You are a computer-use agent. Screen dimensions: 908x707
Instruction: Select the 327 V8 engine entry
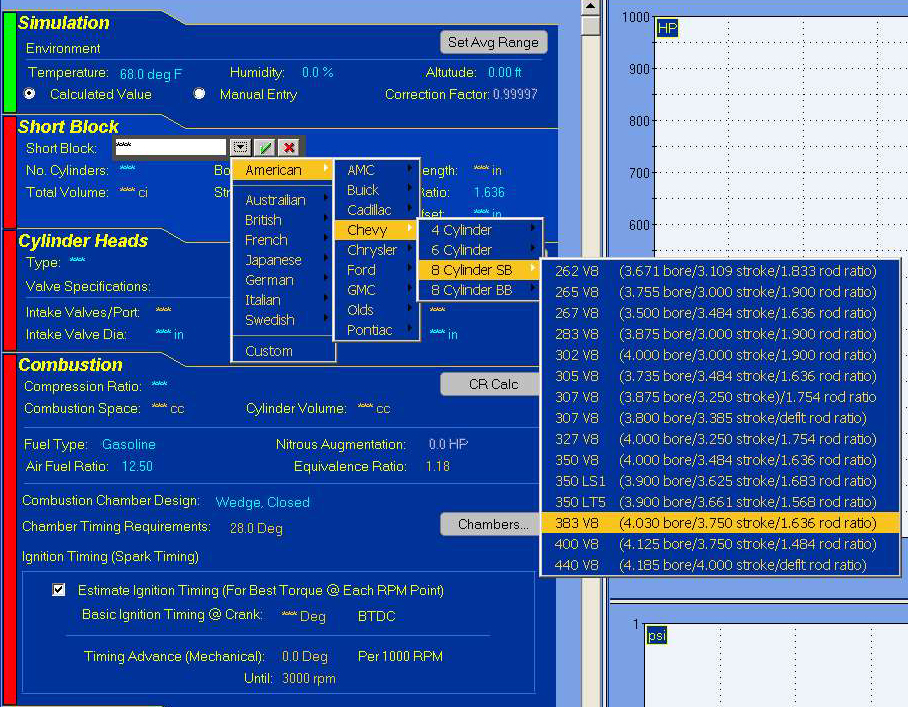click(x=720, y=439)
